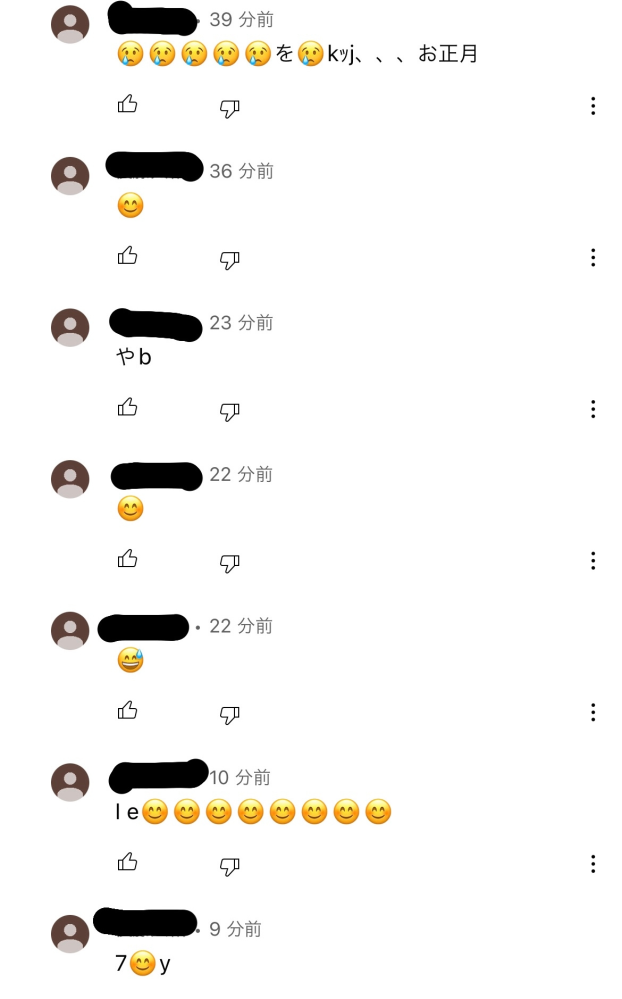Click the '9 分前' timestamp link
This screenshot has width=622, height=999.
pos(235,930)
